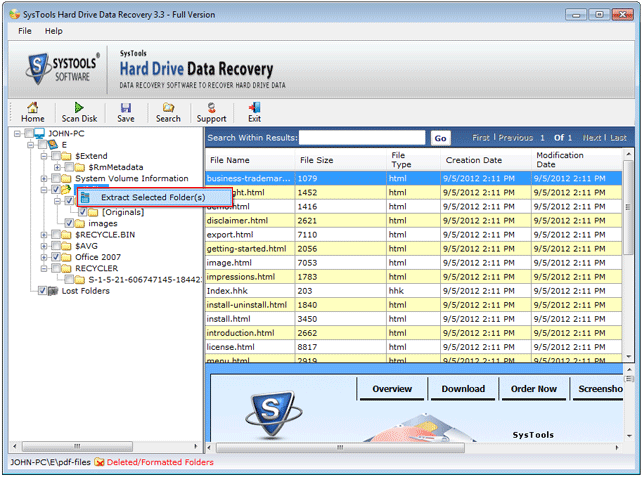Click the Go search button
Image resolution: width=642 pixels, height=477 pixels.
click(441, 138)
